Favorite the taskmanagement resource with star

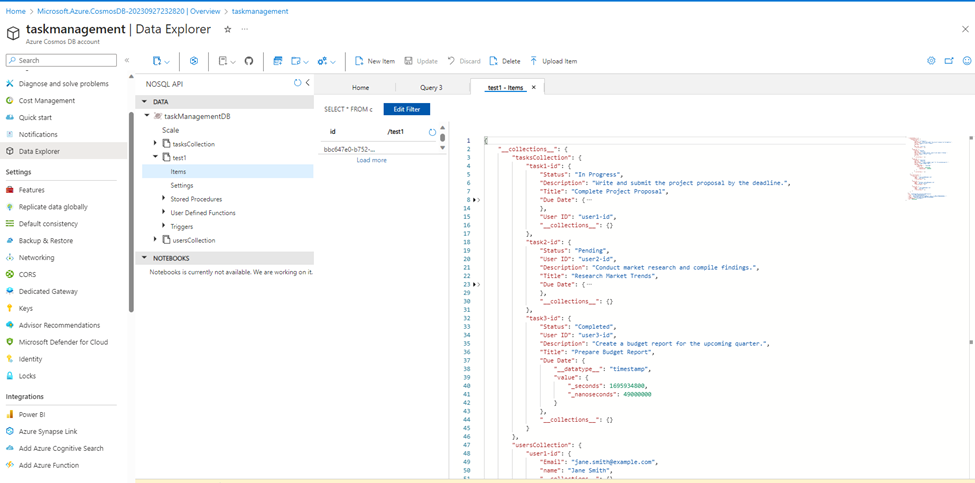[x=227, y=30]
